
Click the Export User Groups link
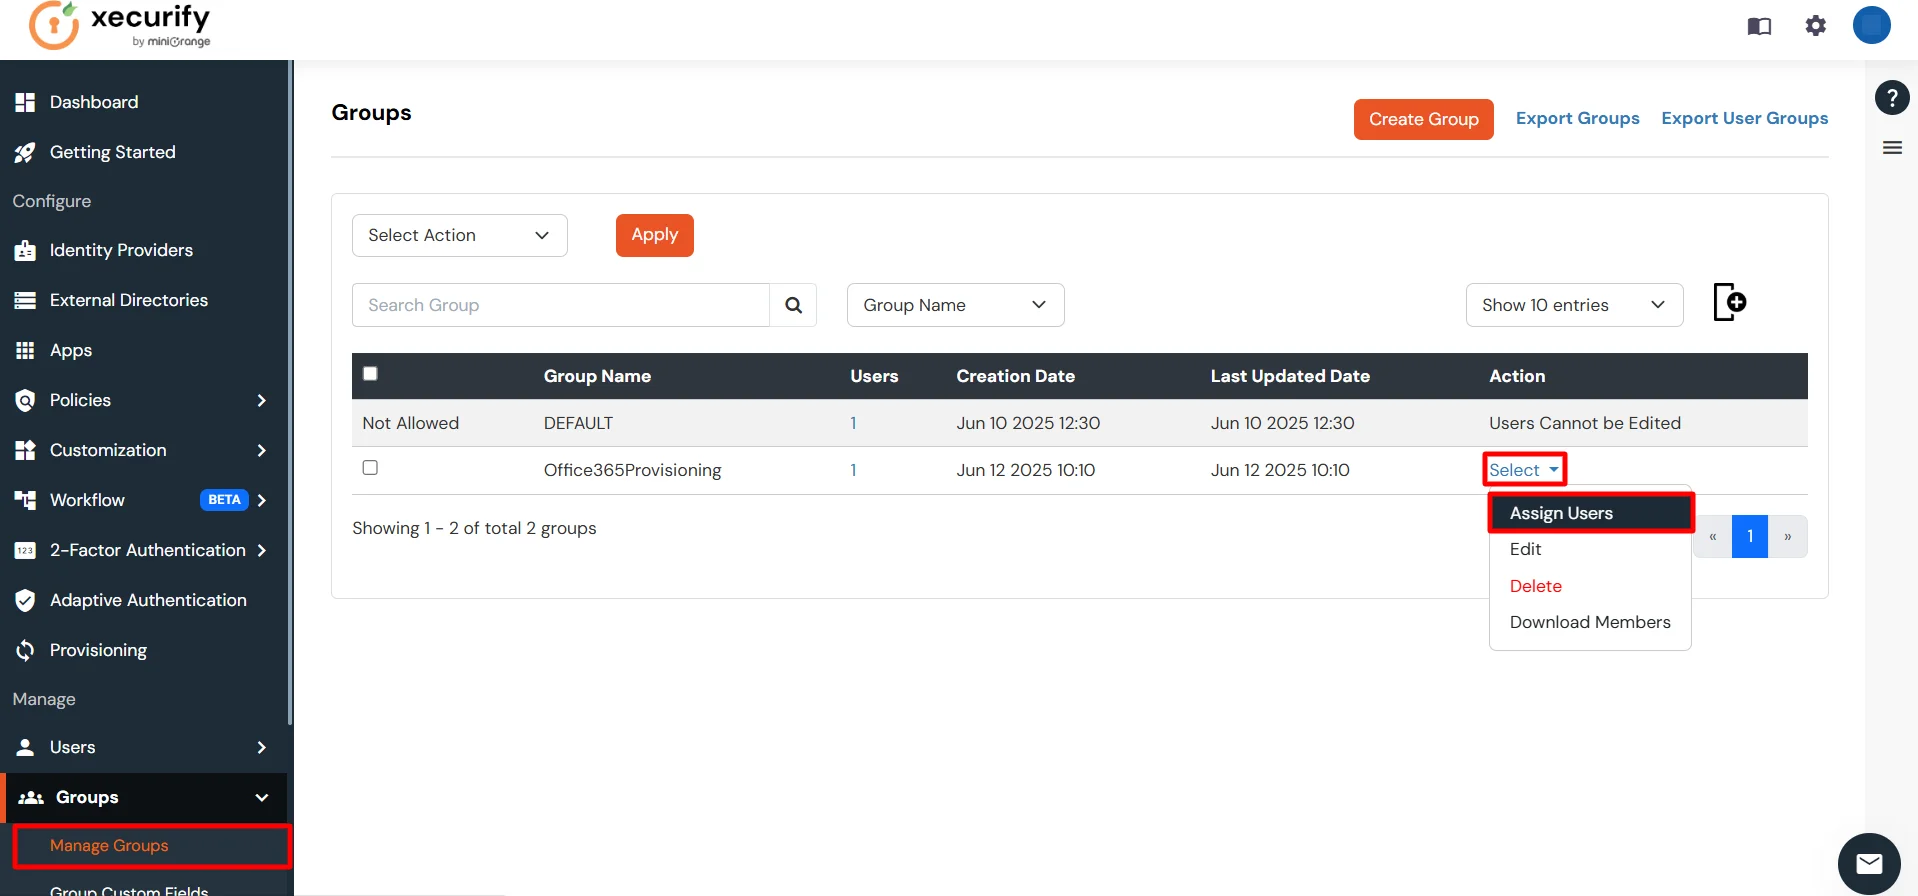[1745, 118]
